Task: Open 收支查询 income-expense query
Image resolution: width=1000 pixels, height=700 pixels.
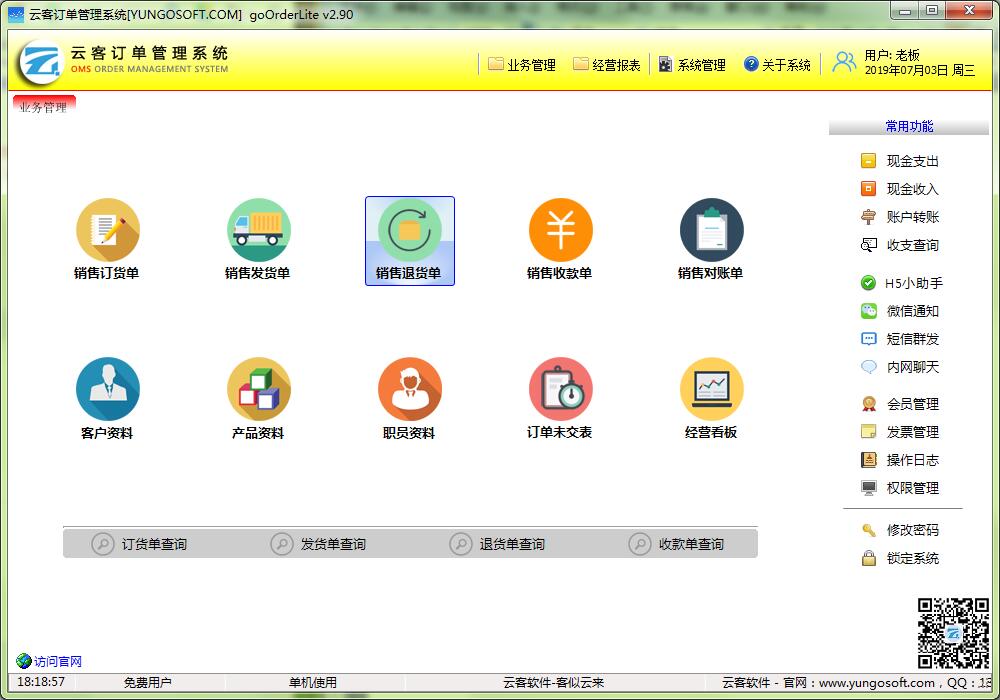Action: click(900, 245)
